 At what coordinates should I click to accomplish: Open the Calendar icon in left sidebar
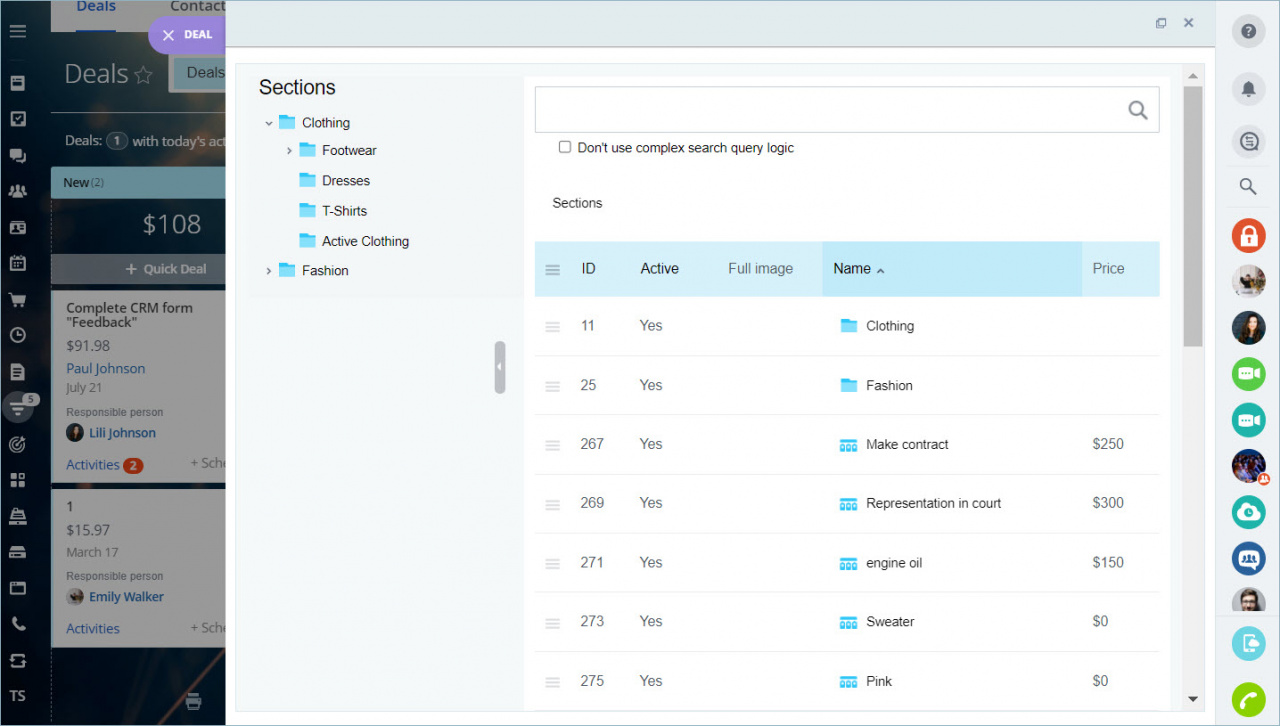click(17, 263)
